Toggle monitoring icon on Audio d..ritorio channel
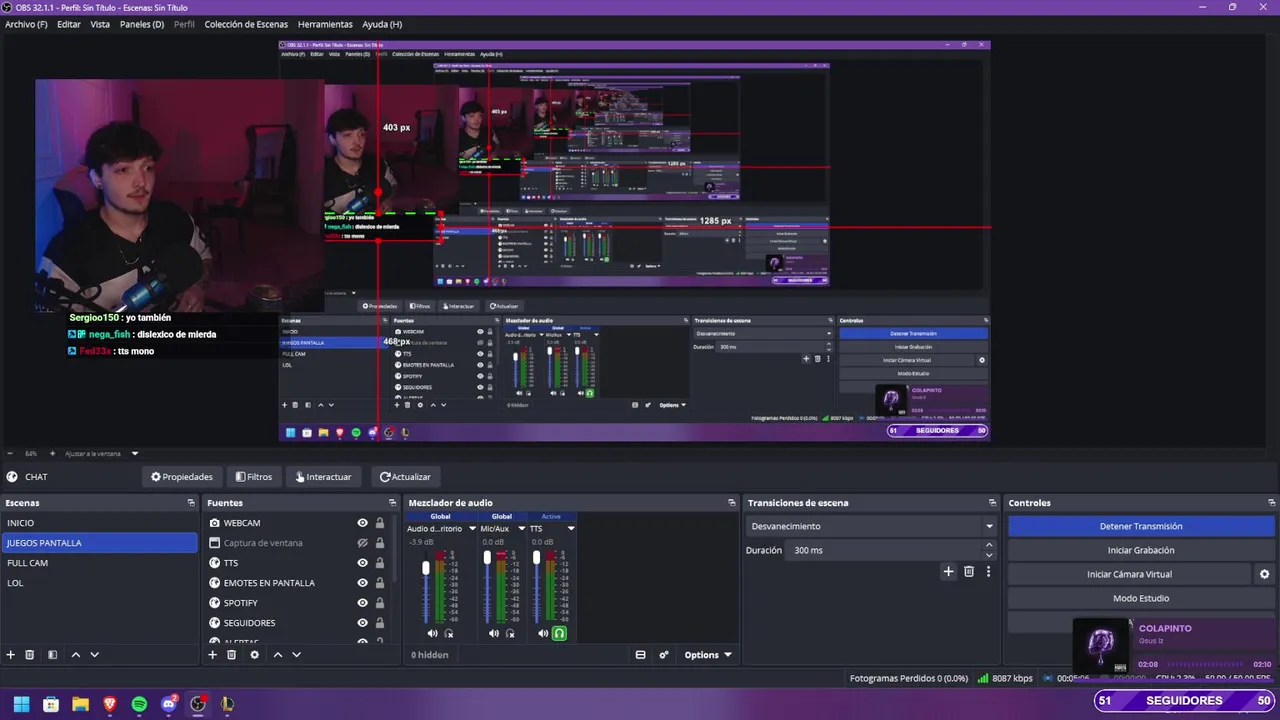Viewport: 1280px width, 720px height. (449, 633)
